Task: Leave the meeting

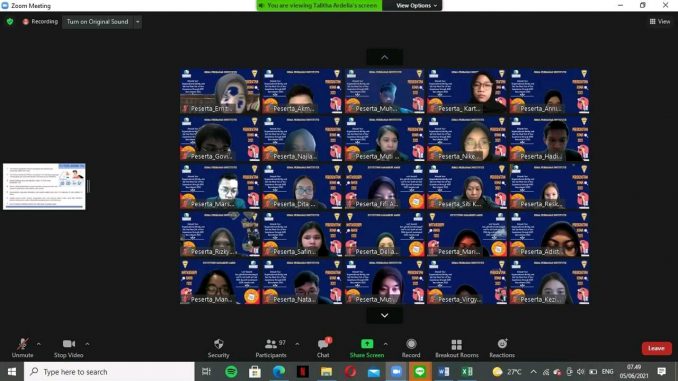Action: coord(656,348)
